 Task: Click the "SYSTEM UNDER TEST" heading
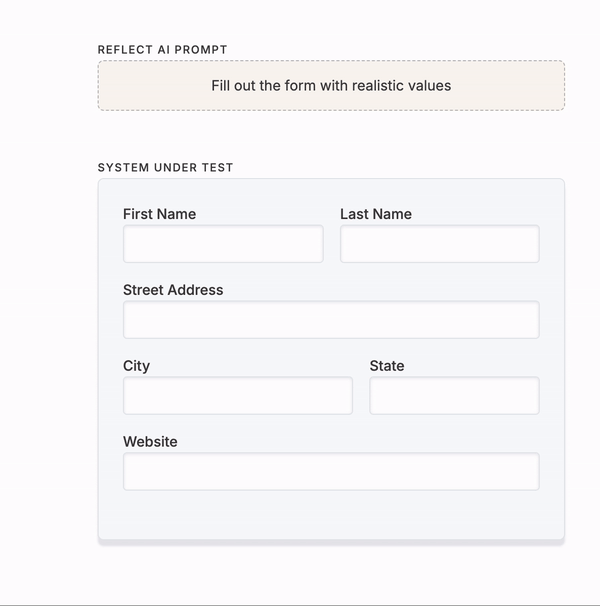click(x=165, y=168)
